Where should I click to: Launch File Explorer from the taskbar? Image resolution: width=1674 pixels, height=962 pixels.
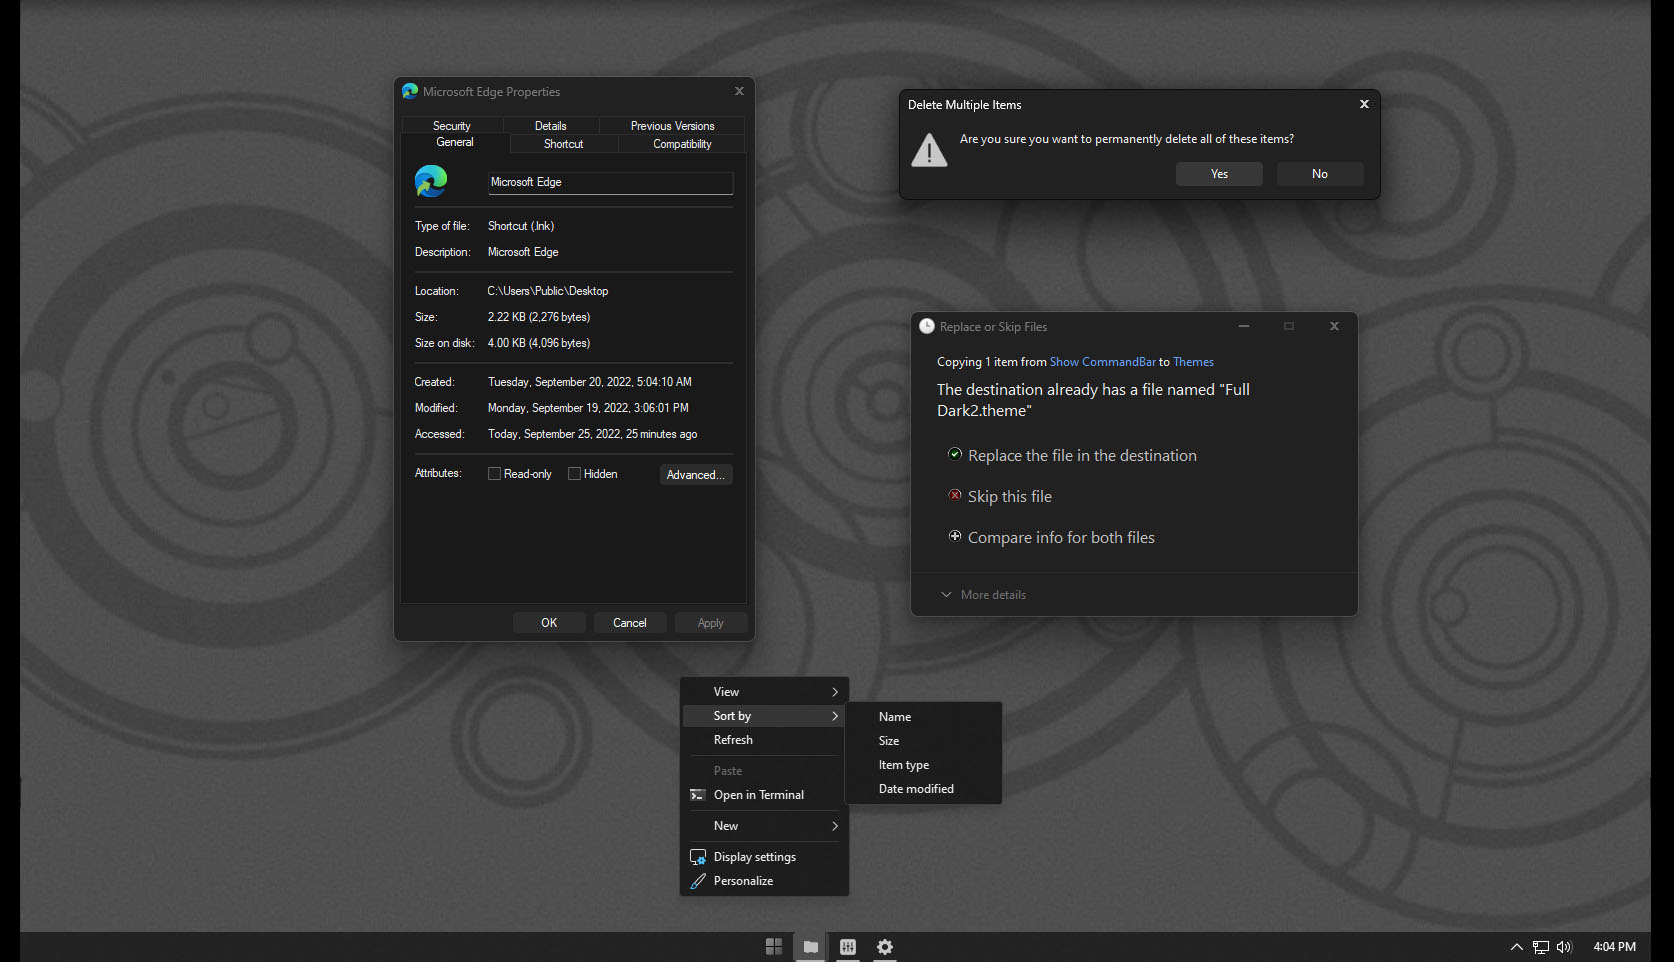(x=810, y=946)
